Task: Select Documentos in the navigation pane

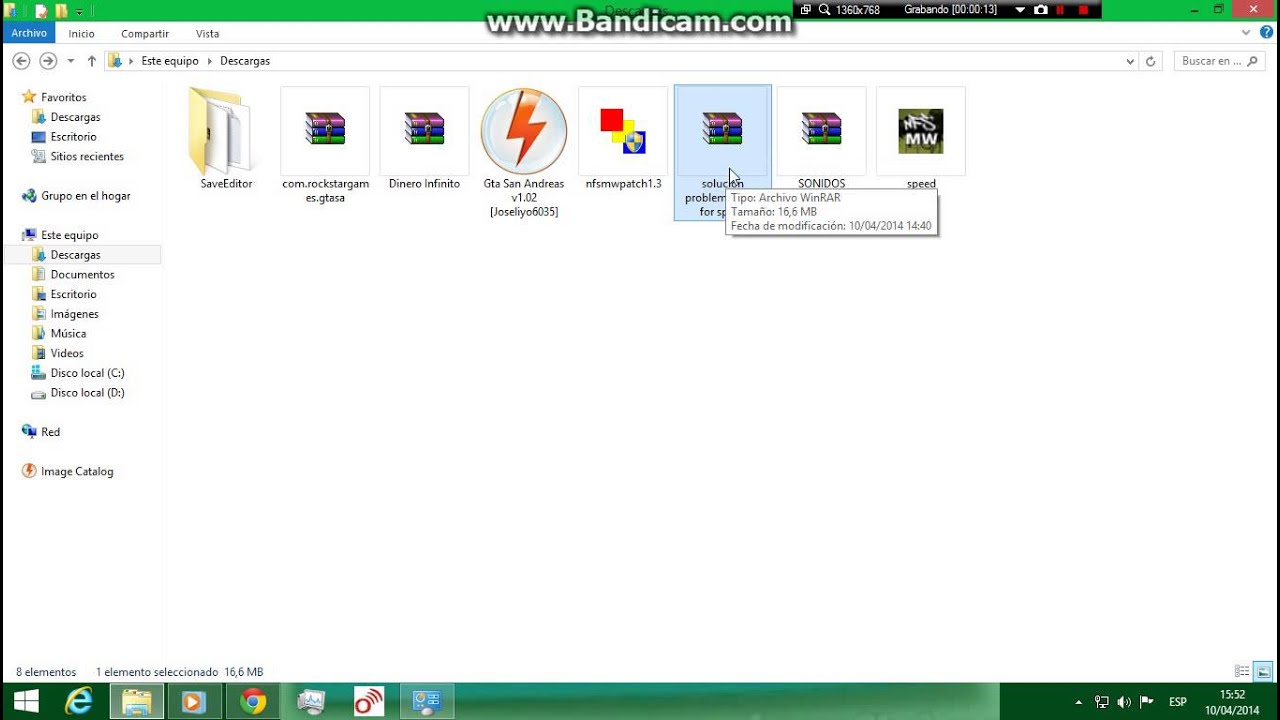Action: click(83, 274)
